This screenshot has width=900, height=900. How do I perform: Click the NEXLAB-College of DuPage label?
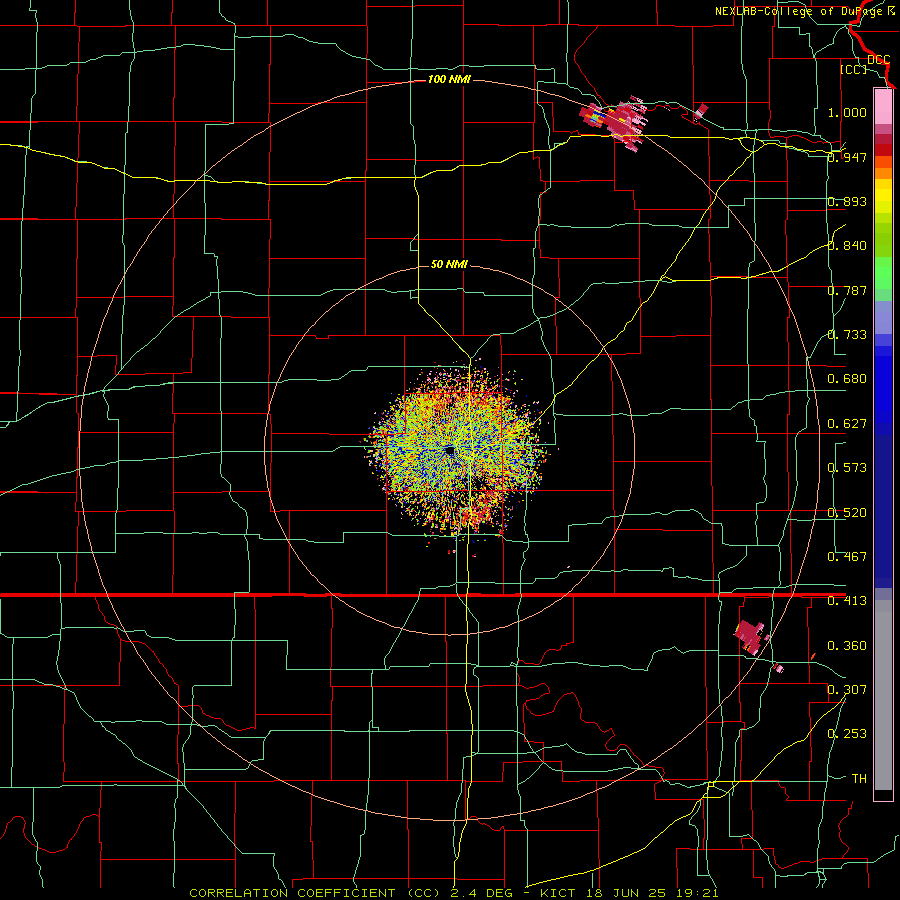(798, 11)
